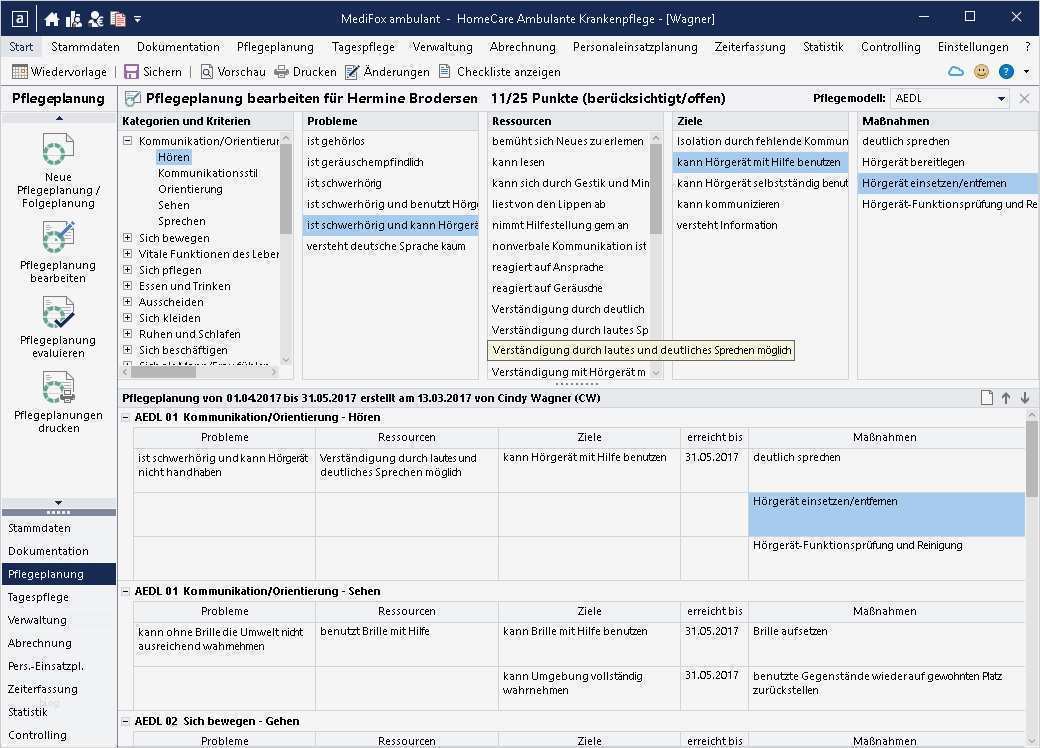
Task: Open the Tagespflege menu
Action: pyautogui.click(x=363, y=47)
